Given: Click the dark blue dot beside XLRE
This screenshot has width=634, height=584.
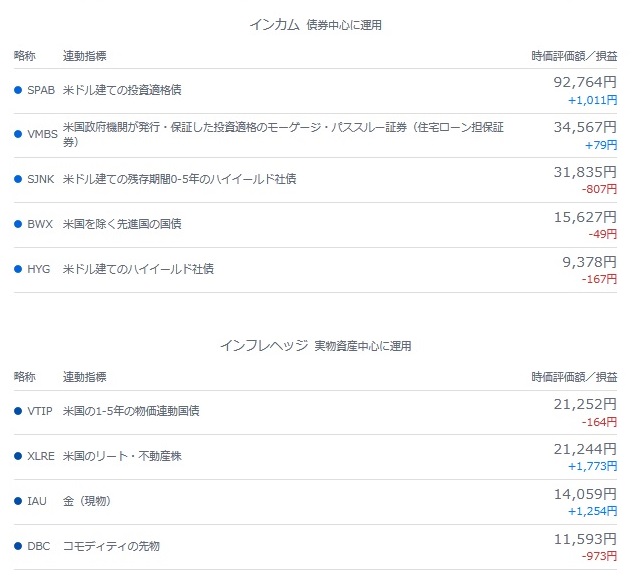Looking at the screenshot, I should click(18, 456).
